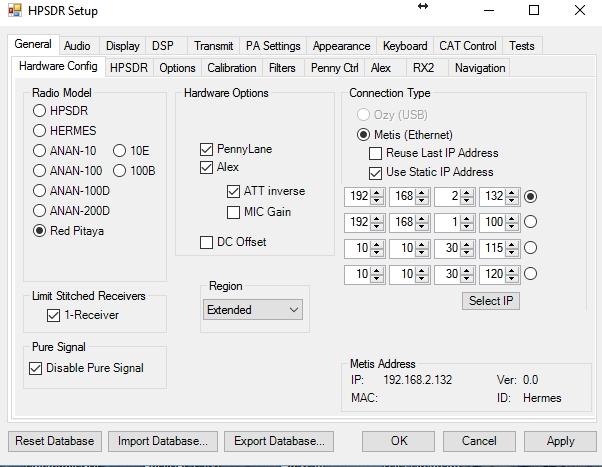Click the Apply button
The width and height of the screenshot is (602, 467).
tap(560, 441)
